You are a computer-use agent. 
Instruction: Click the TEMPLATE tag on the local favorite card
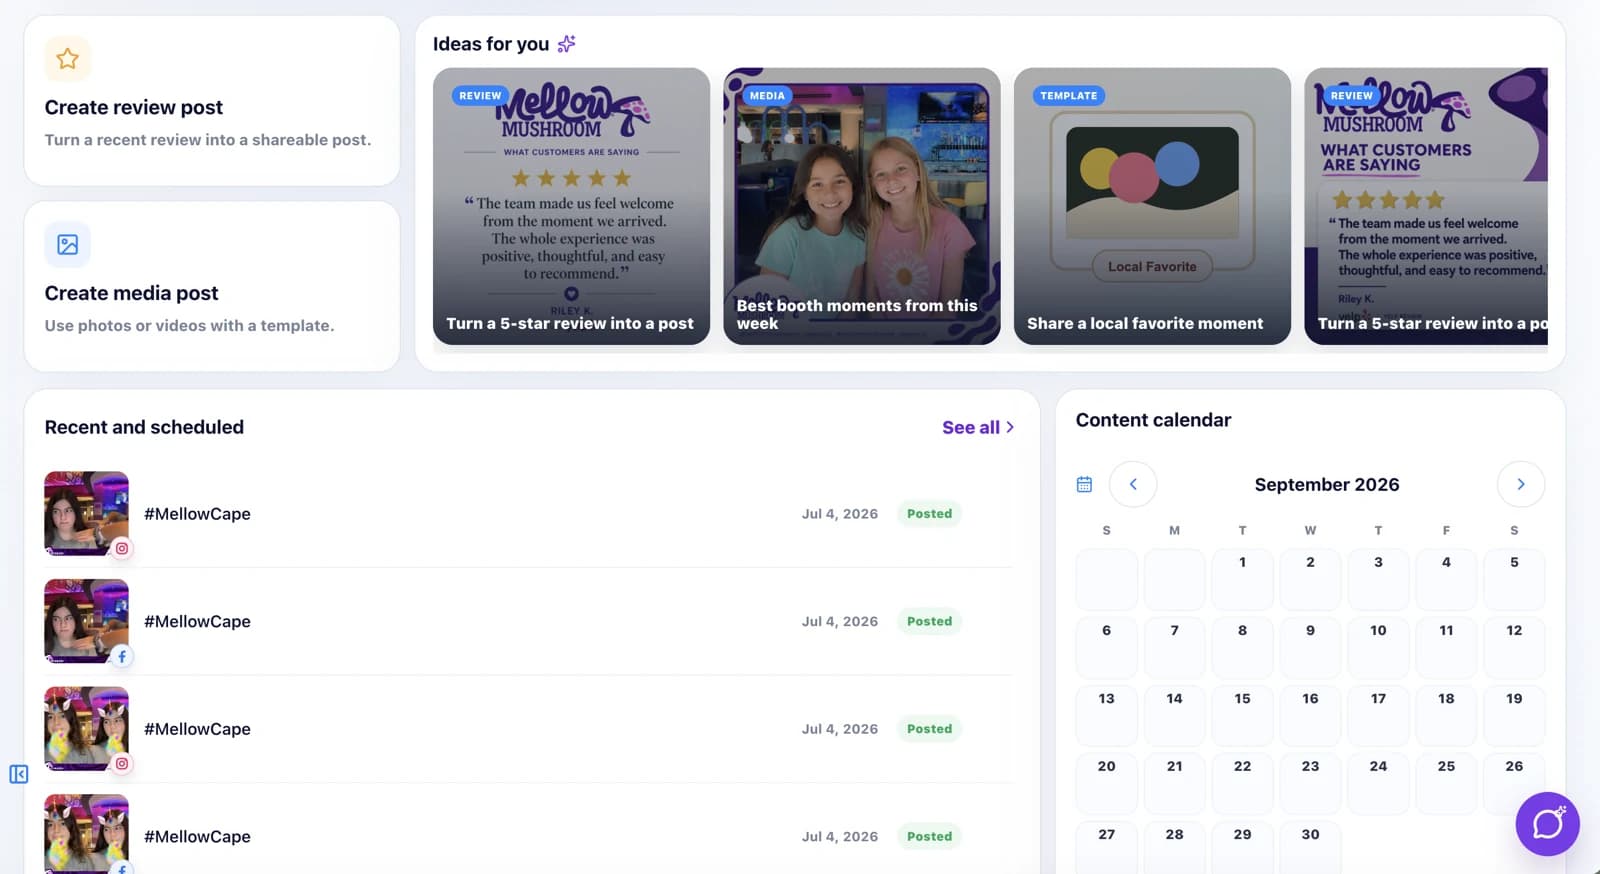(x=1068, y=96)
